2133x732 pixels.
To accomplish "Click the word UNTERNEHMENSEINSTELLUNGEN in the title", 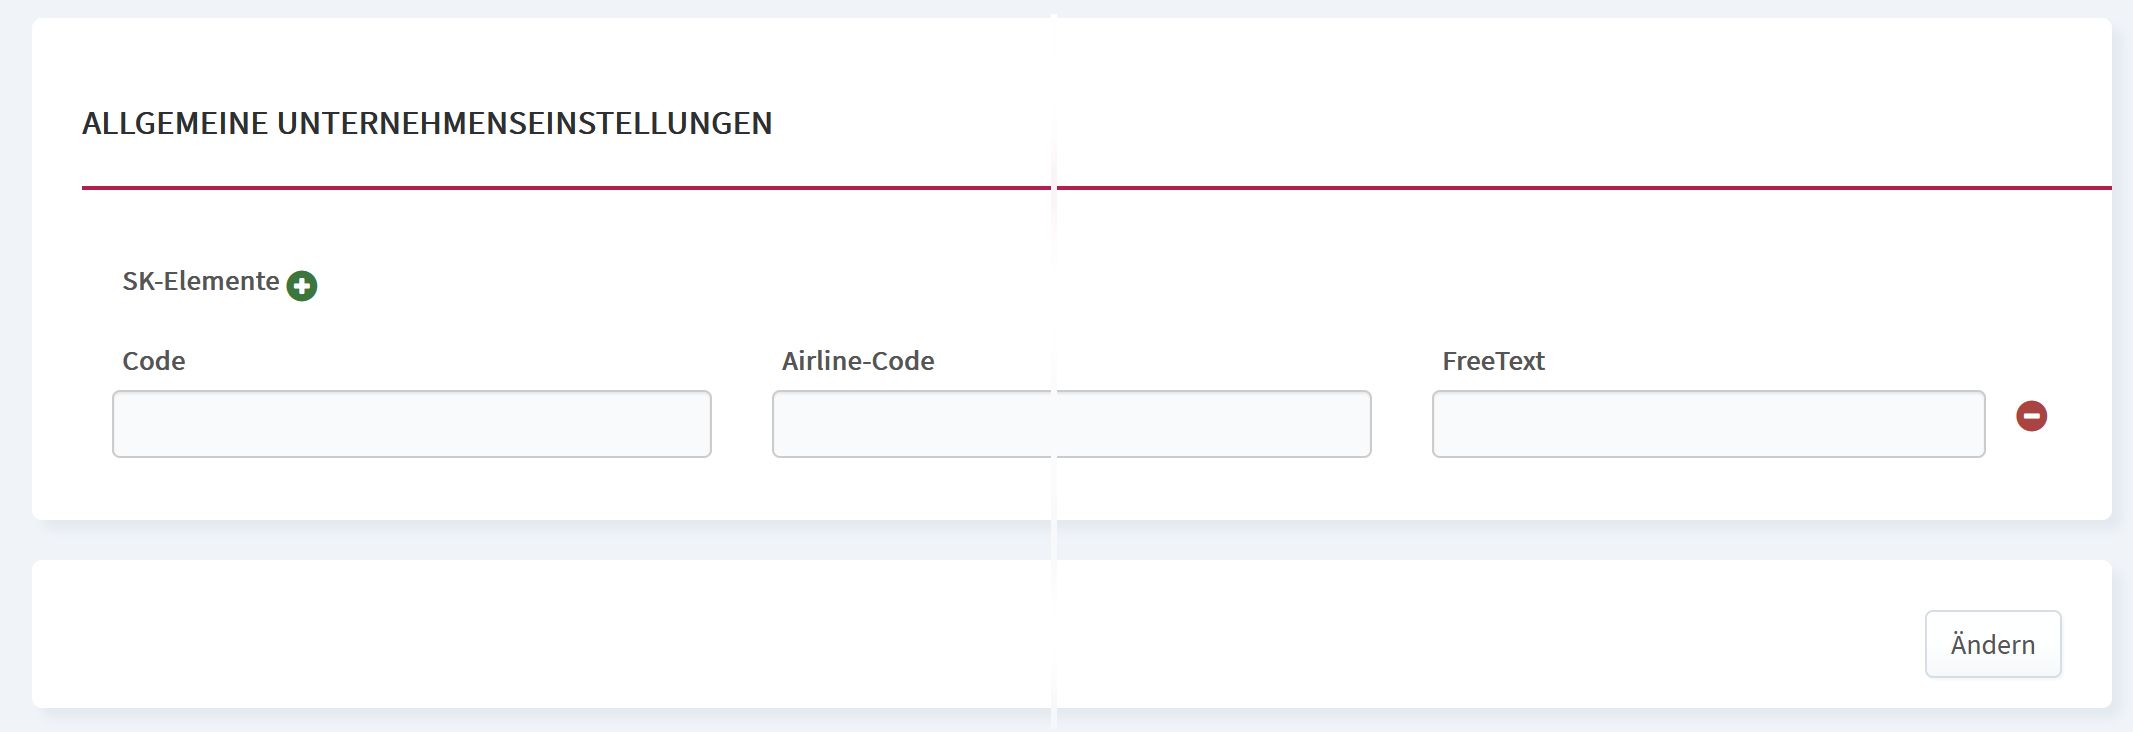I will [525, 123].
